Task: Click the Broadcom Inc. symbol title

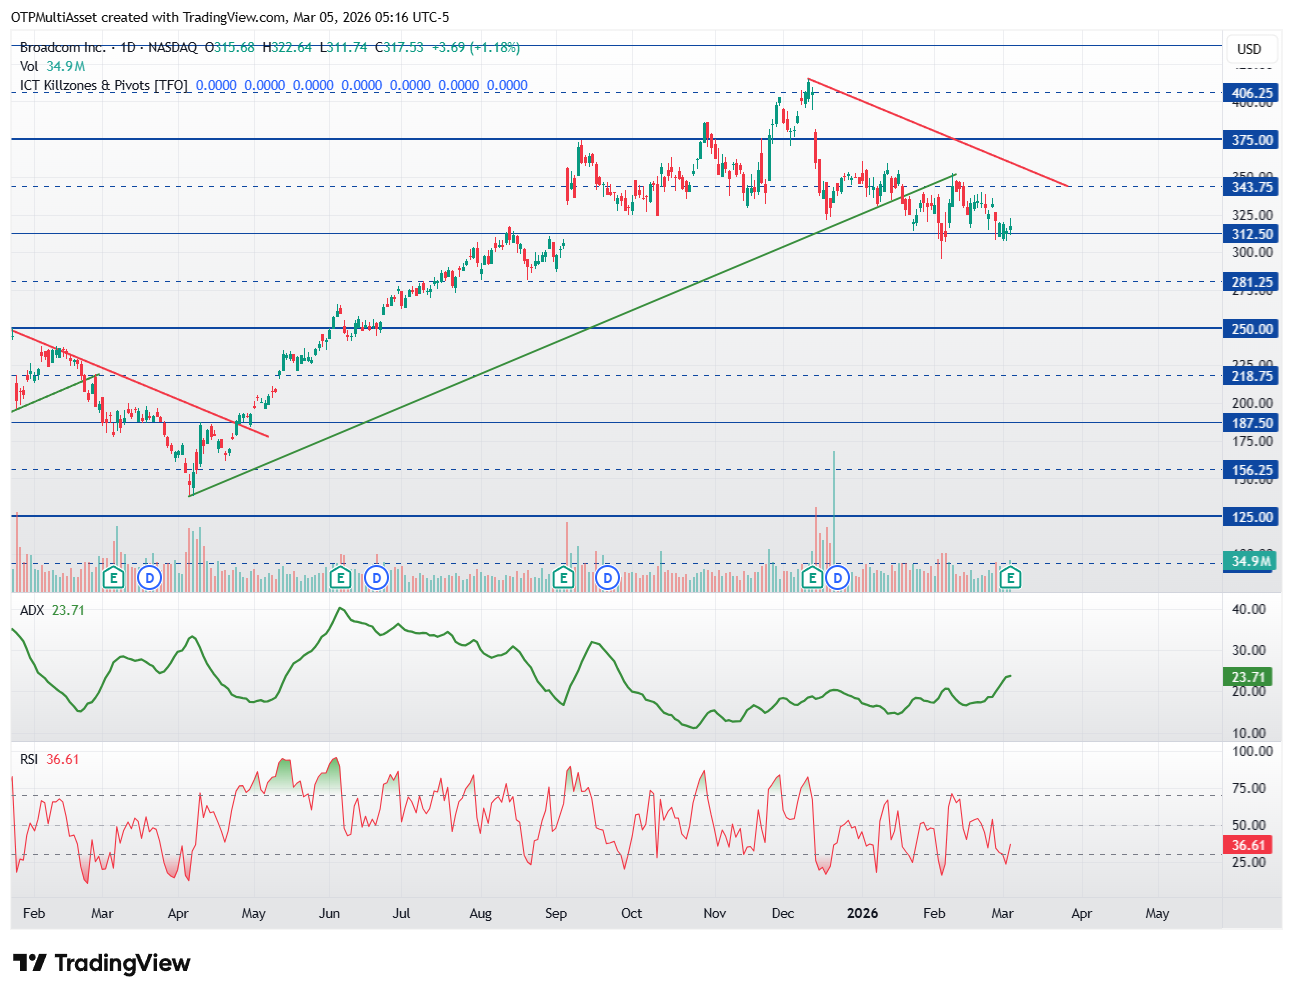Action: click(x=62, y=47)
